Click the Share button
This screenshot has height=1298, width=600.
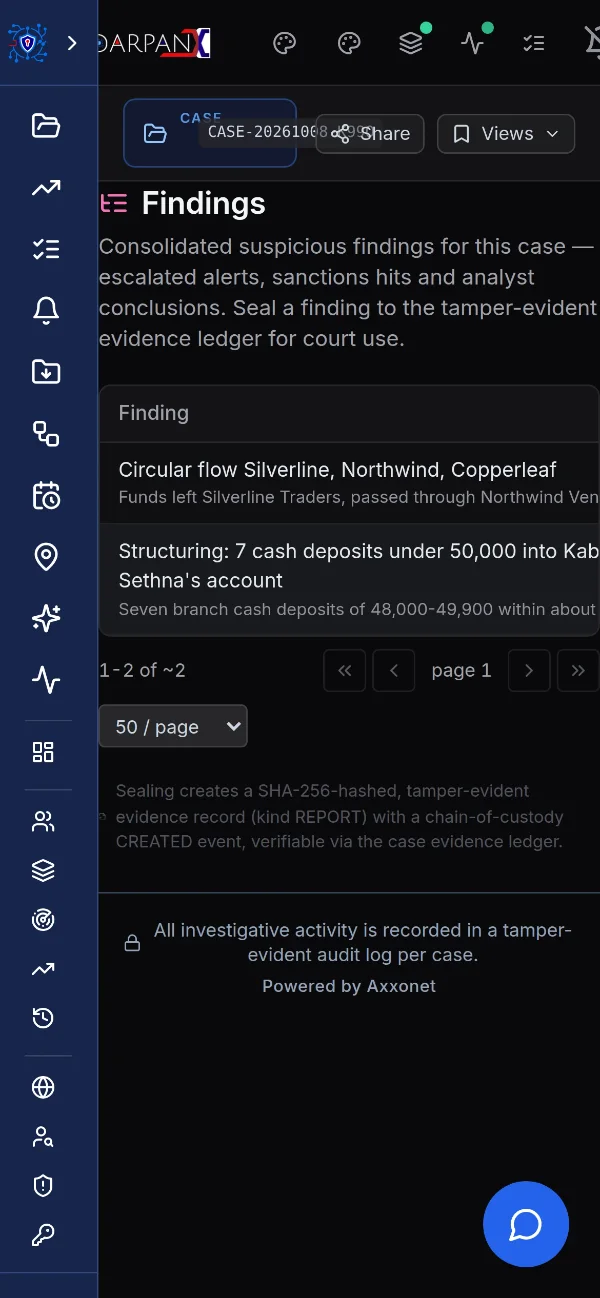(x=370, y=134)
